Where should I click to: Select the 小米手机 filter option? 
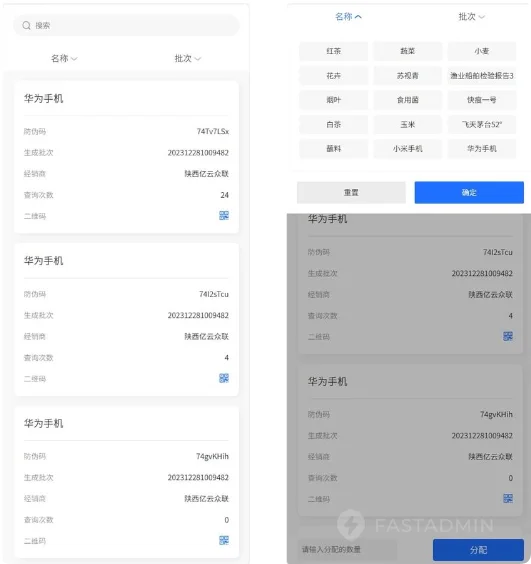click(407, 149)
